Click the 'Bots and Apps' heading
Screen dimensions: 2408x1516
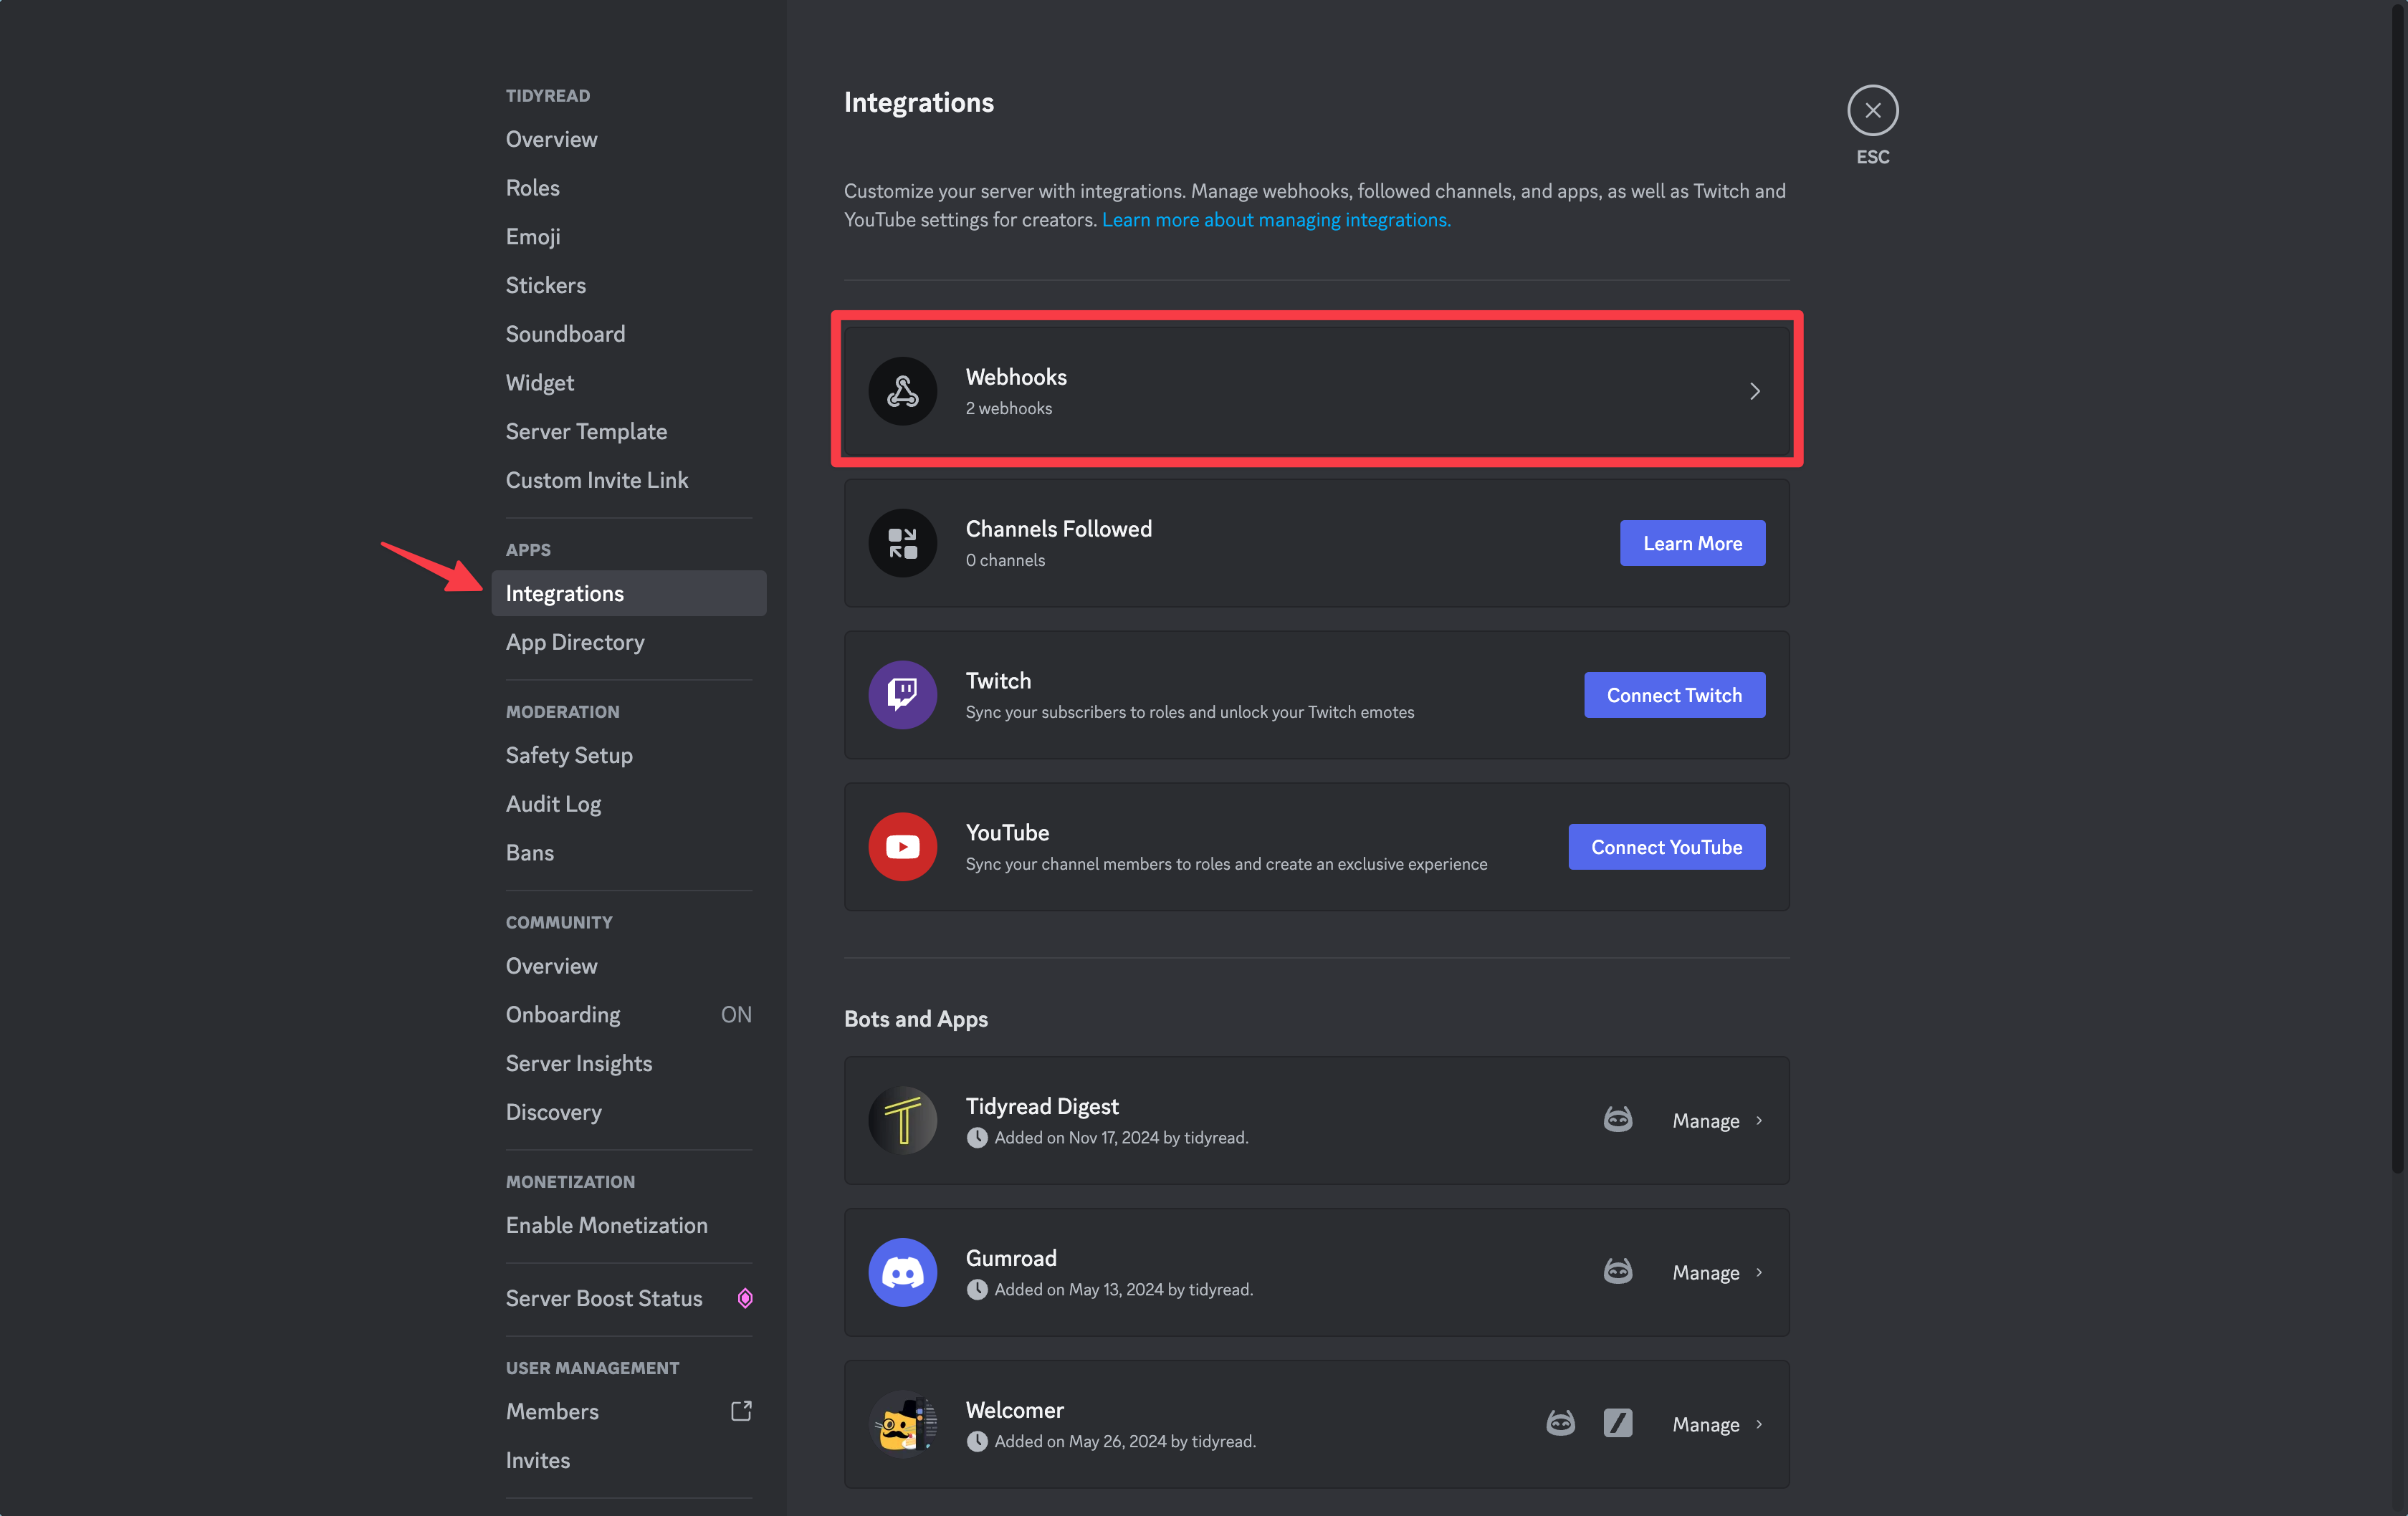click(916, 1019)
